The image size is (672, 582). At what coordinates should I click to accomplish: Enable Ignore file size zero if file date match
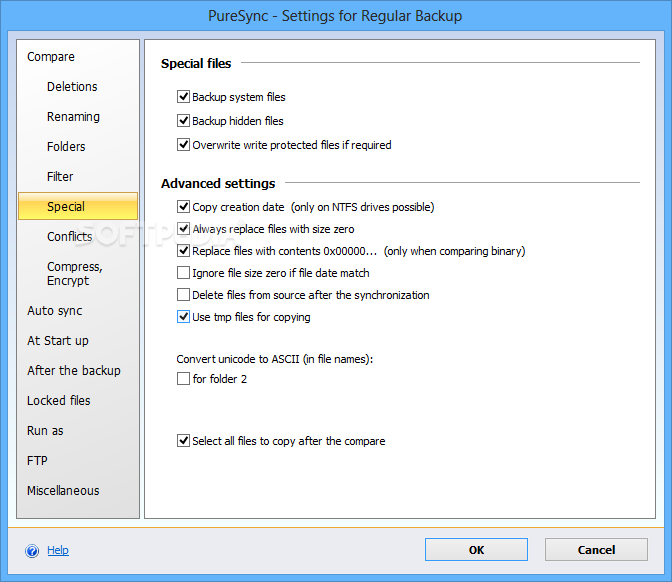coord(183,273)
